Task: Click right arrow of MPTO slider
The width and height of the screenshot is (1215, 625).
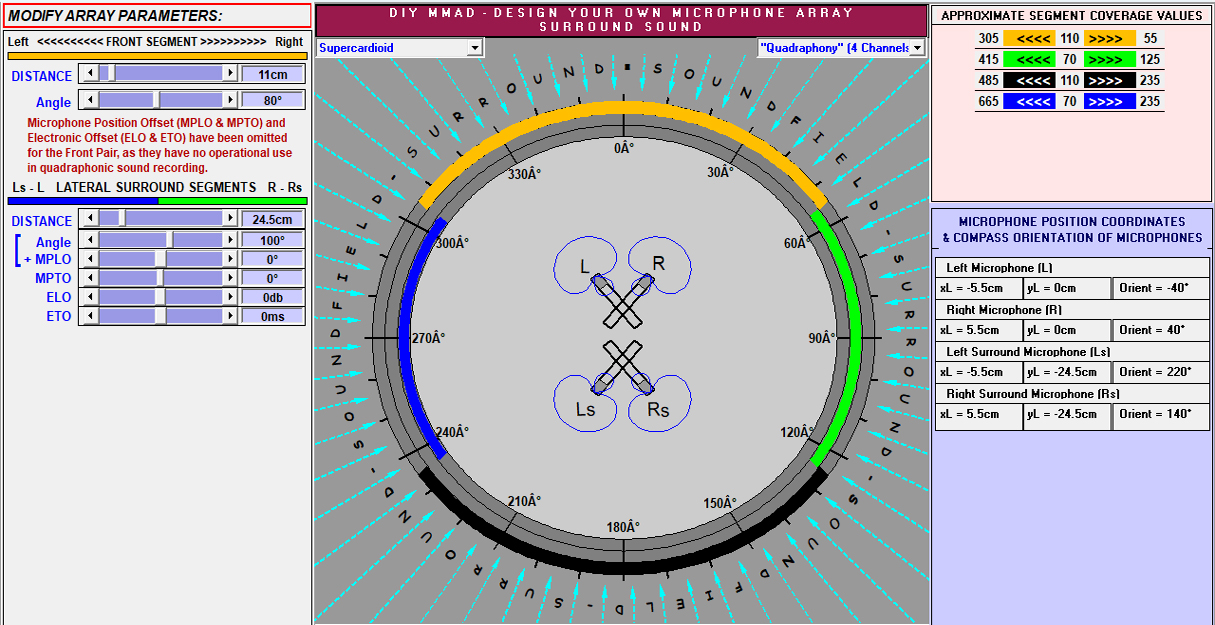Action: tap(231, 278)
